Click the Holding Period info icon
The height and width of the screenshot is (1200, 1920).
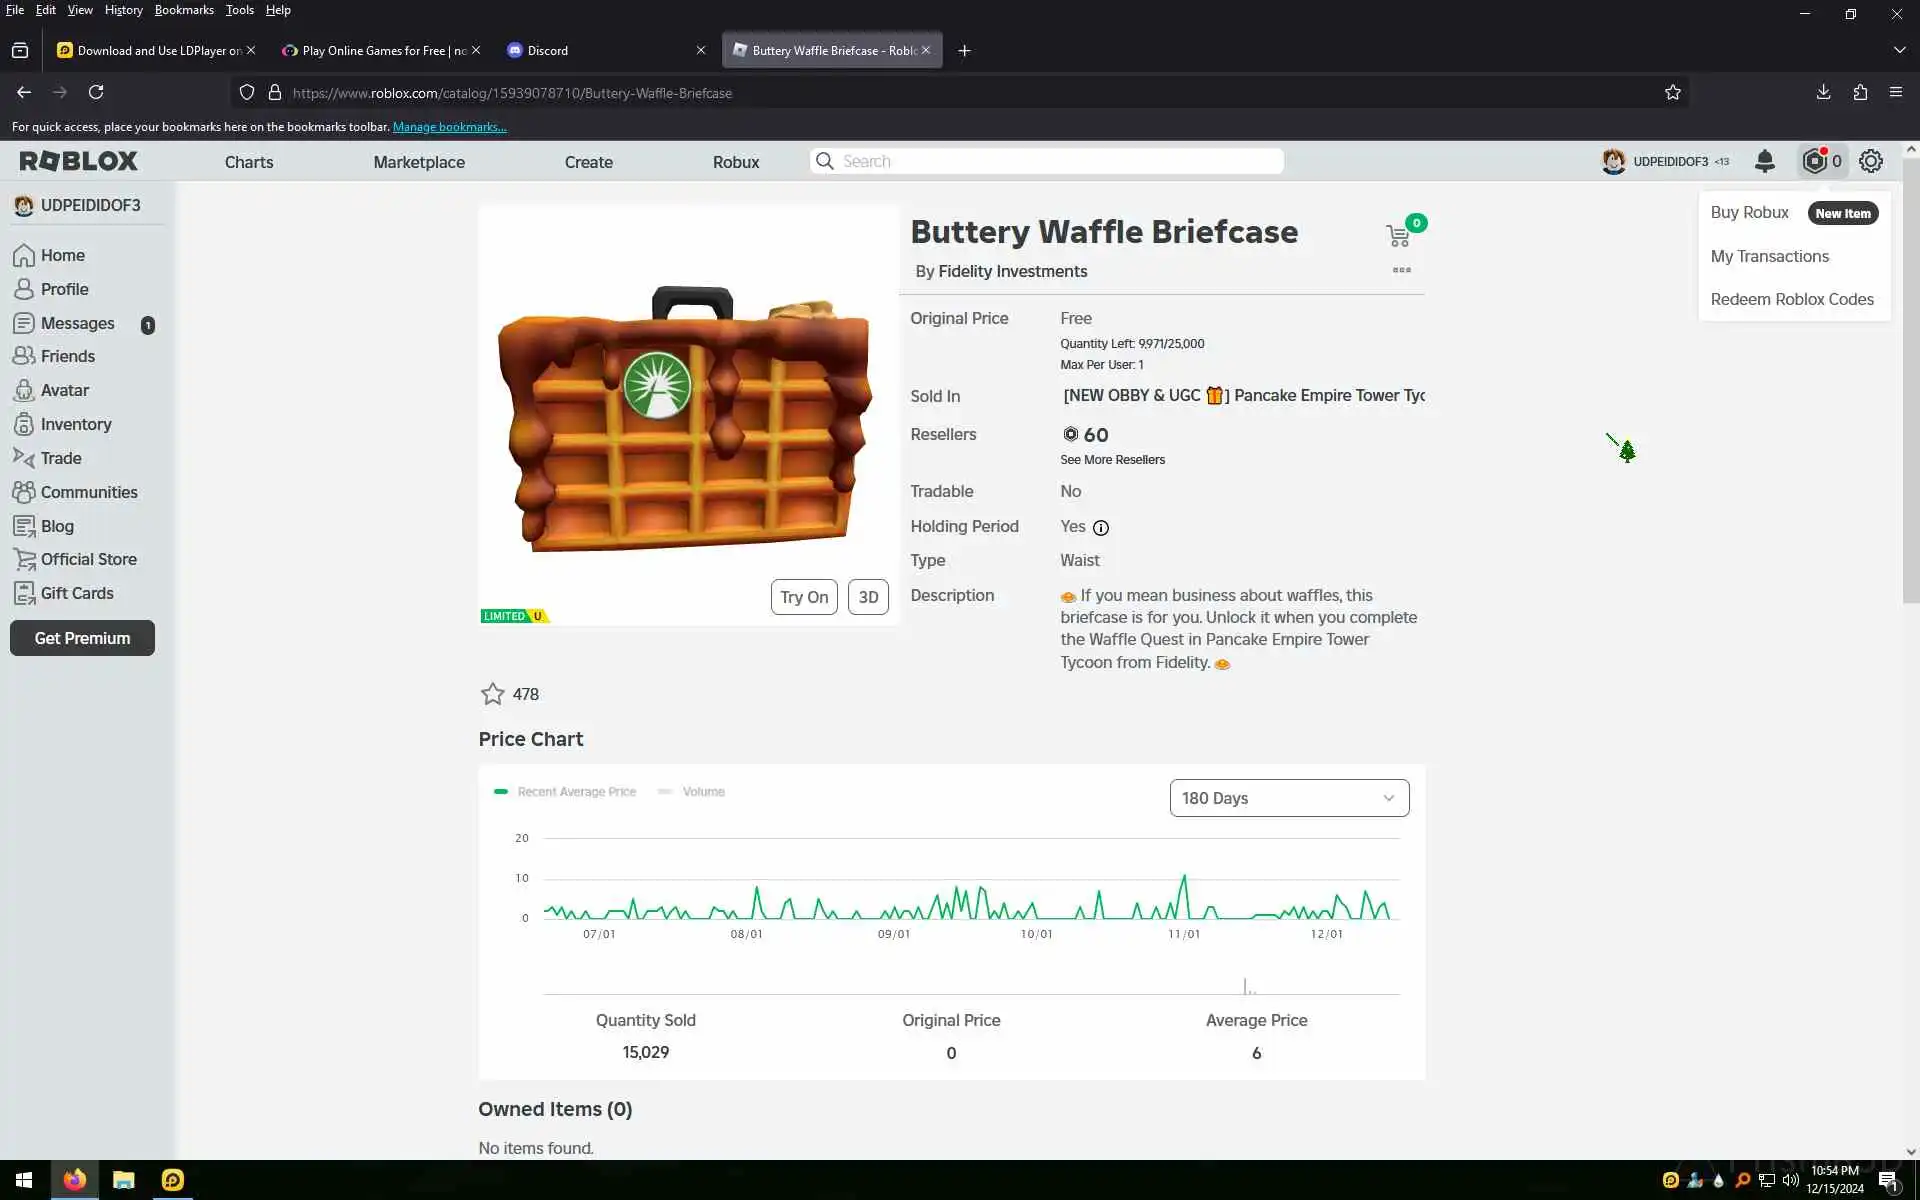[1101, 528]
